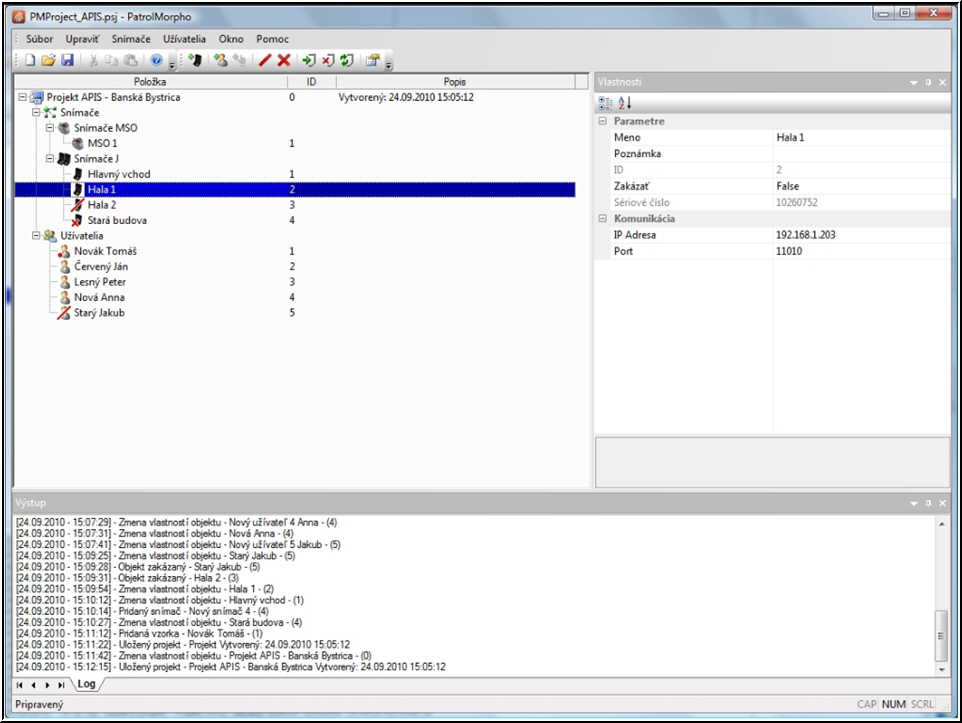The width and height of the screenshot is (962, 723).
Task: Collapse the Užívatelia tree node
Action: click(36, 236)
